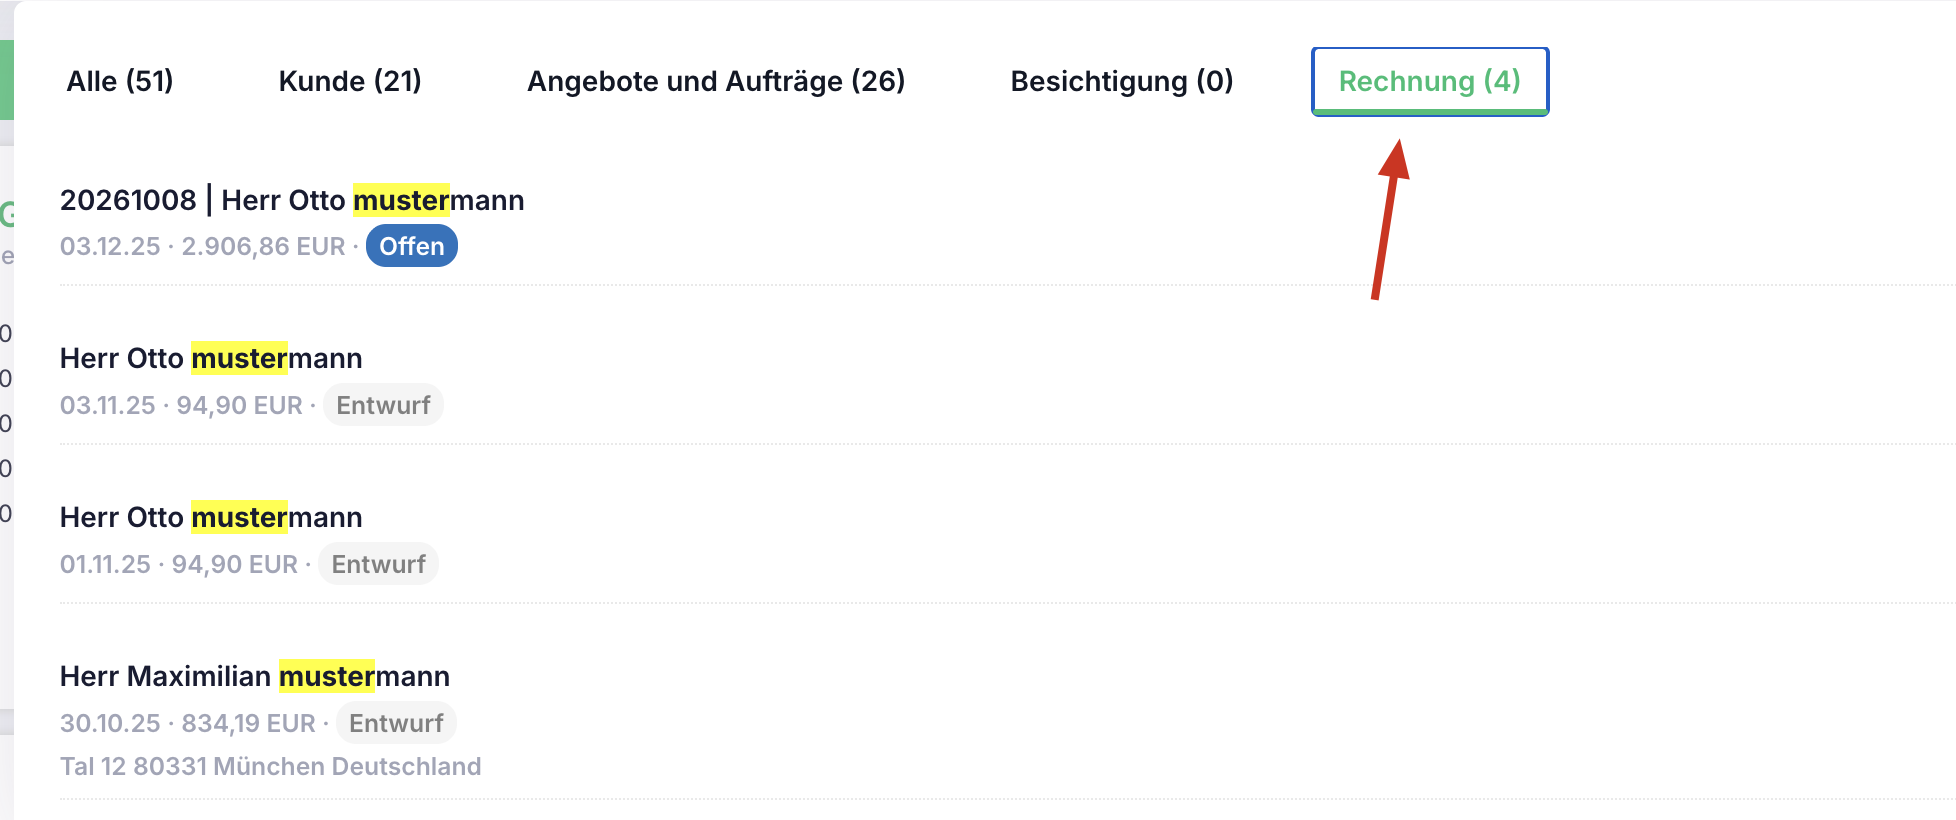Click Entwurf badge on 01.11.25 invoice
Screen dimensions: 1956x820
(378, 564)
